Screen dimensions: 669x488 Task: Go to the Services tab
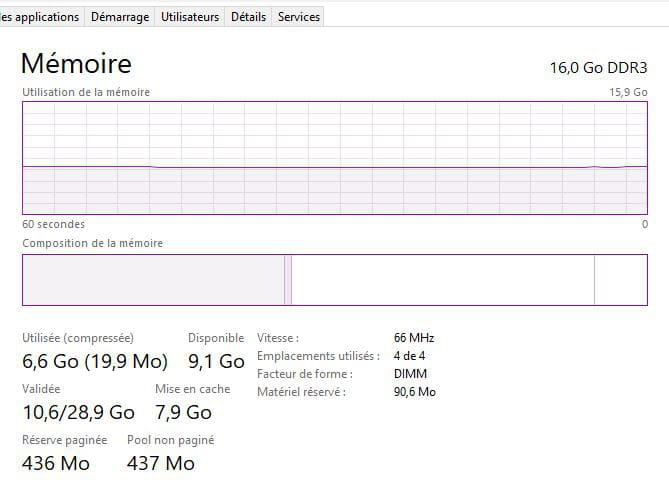coord(299,17)
